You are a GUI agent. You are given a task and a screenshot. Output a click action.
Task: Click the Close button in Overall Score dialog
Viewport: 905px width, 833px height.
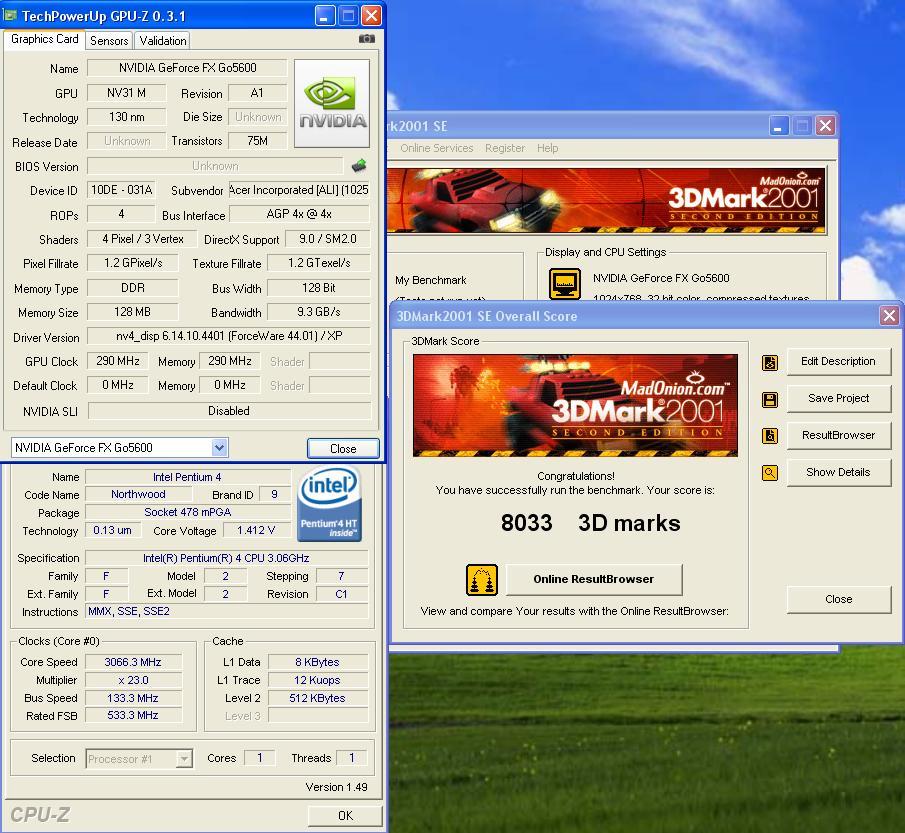pos(838,599)
